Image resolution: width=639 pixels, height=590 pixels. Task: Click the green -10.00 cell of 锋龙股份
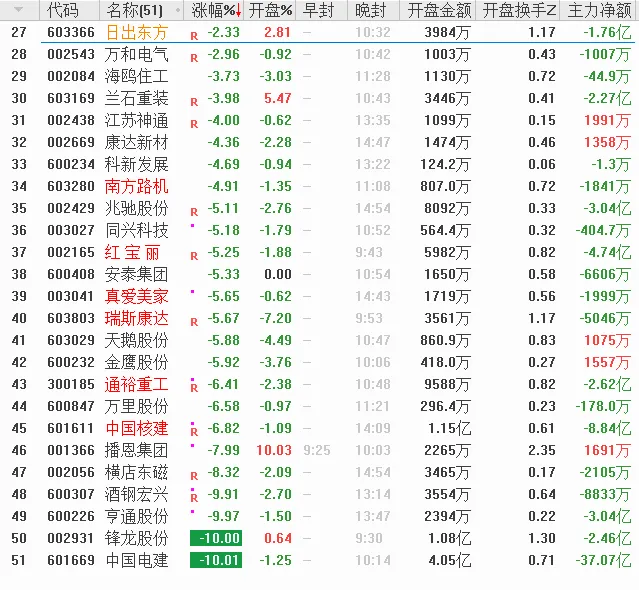(x=216, y=538)
